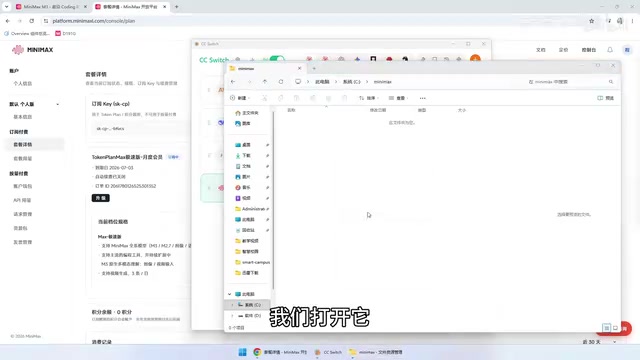Click the MiniMax logo on the console page

pos(32,50)
